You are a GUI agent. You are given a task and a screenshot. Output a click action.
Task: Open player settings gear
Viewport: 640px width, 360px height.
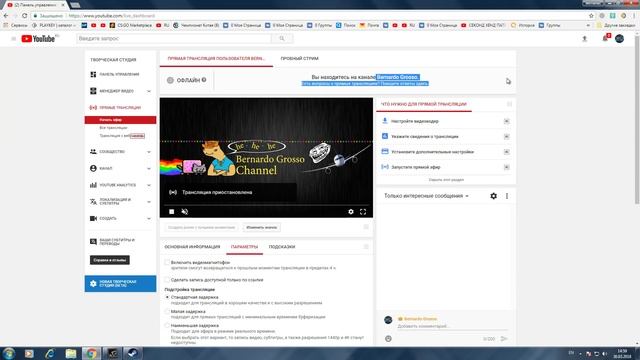point(351,211)
